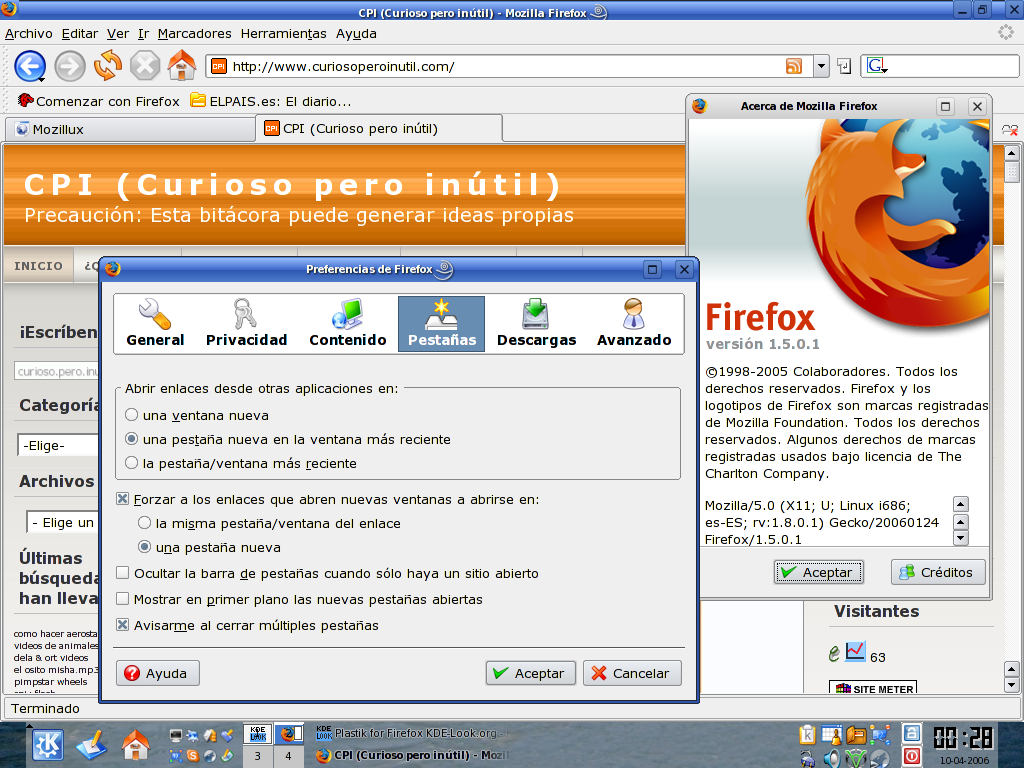Click the CPI (Curioso pero inútil) taskbar entry
Image resolution: width=1024 pixels, height=768 pixels.
(411, 755)
